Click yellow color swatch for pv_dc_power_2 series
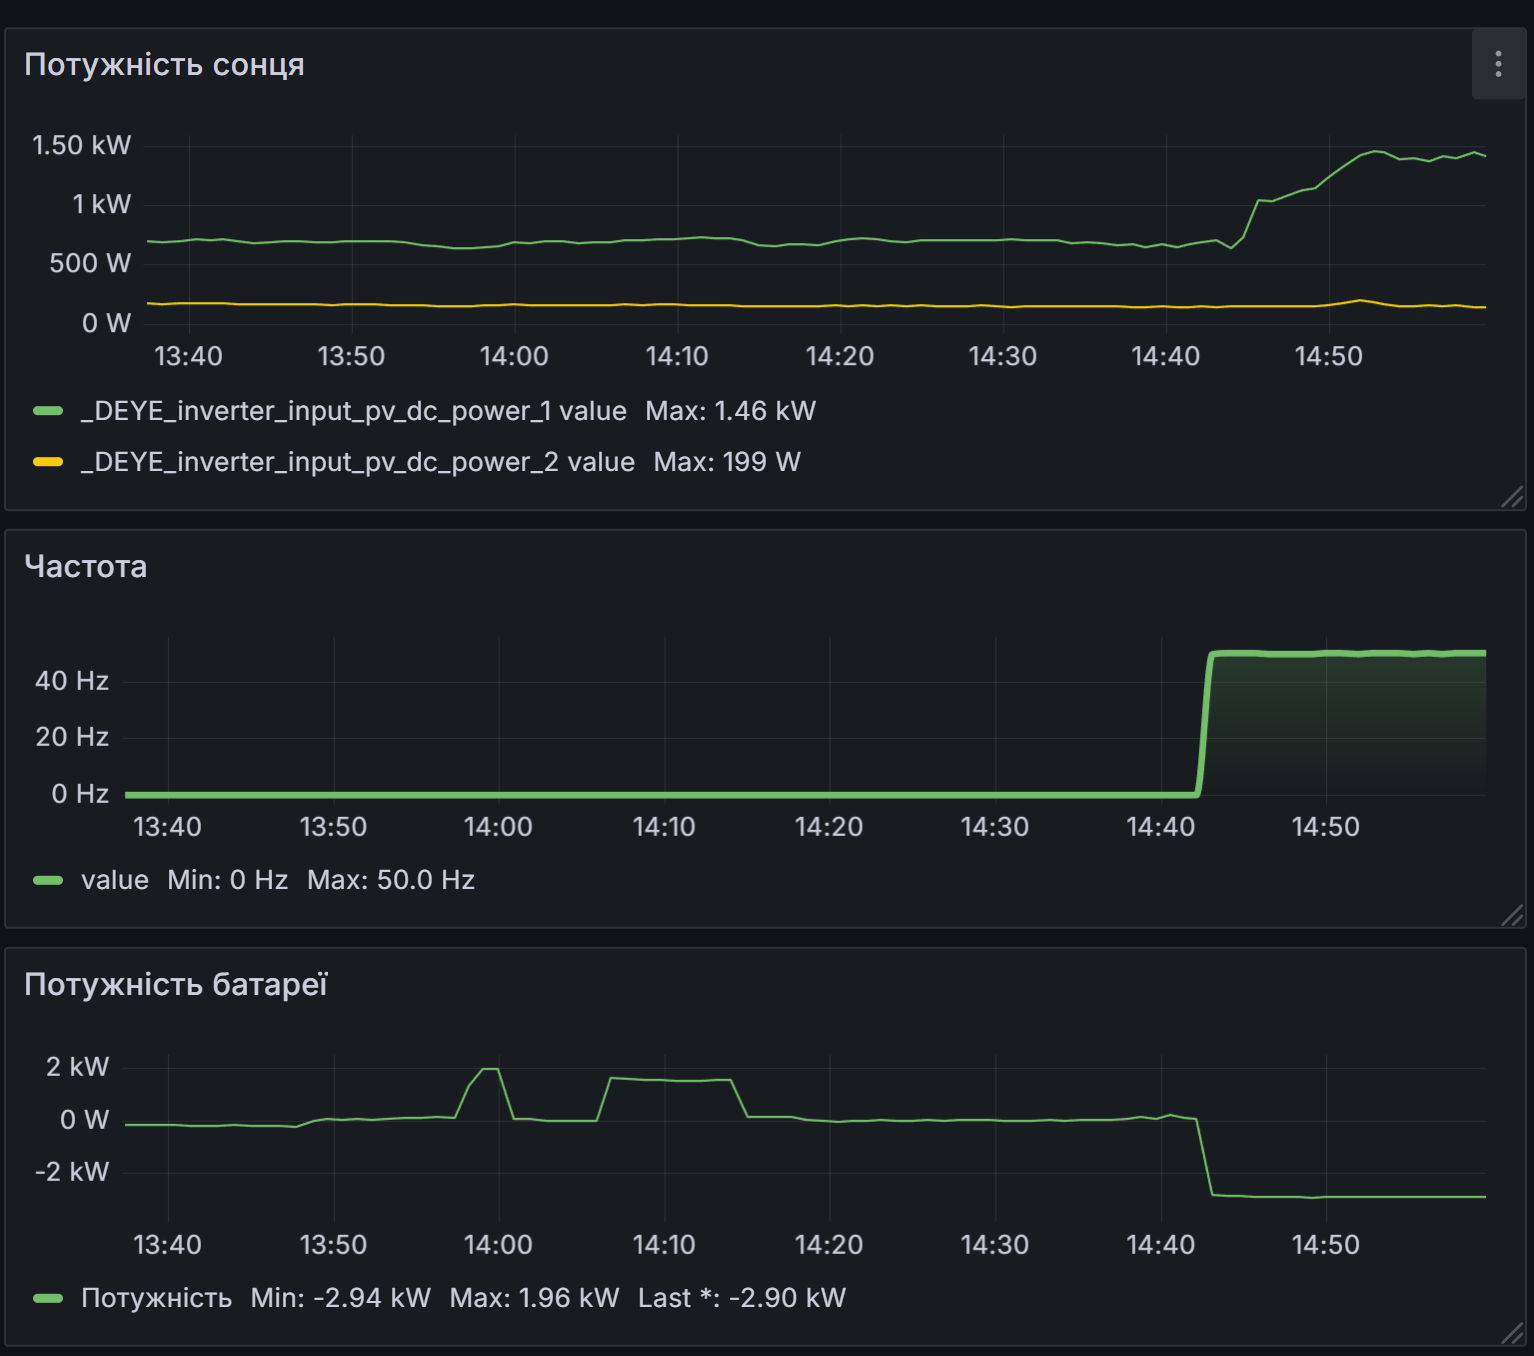Image resolution: width=1534 pixels, height=1356 pixels. [48, 462]
